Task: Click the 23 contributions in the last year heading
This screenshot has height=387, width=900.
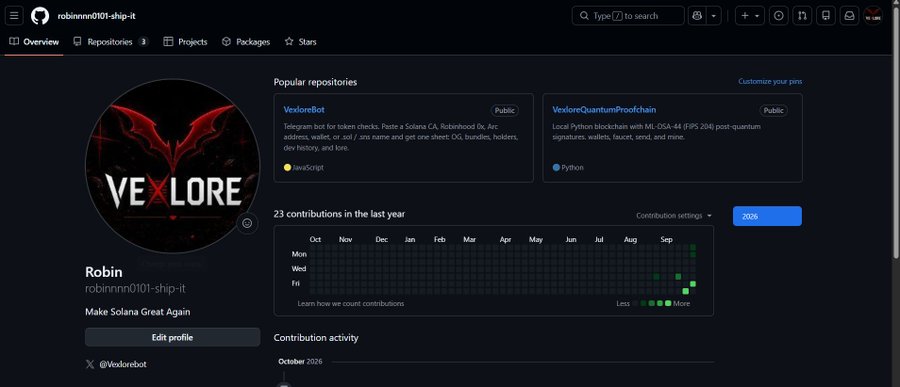Action: [339, 214]
